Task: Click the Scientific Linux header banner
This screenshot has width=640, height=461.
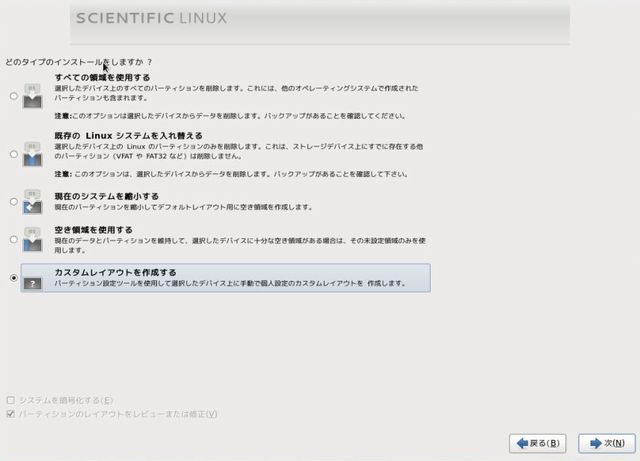Action: (320, 20)
